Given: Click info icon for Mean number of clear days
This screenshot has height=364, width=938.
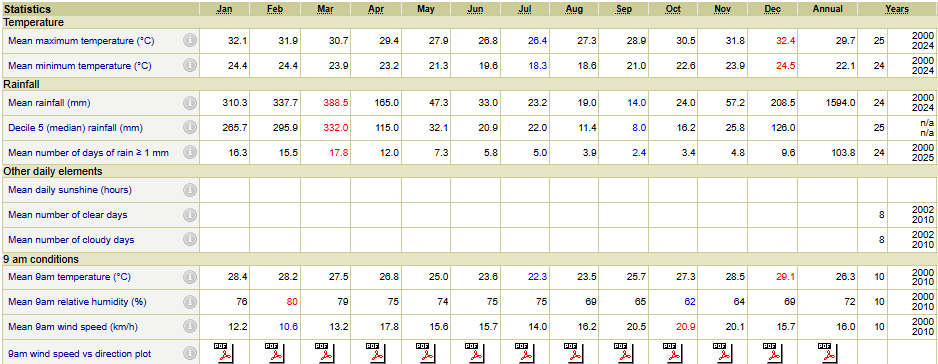Looking at the screenshot, I should pos(190,215).
